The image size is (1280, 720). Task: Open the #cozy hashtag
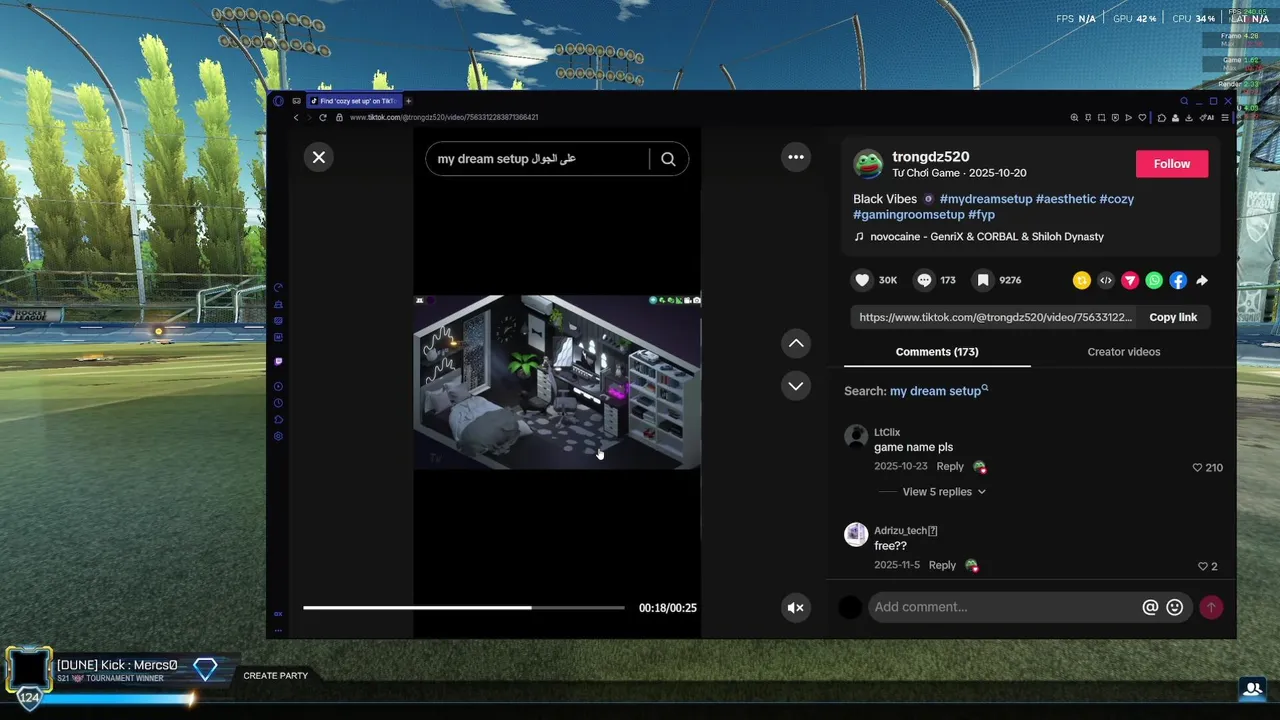click(1117, 199)
